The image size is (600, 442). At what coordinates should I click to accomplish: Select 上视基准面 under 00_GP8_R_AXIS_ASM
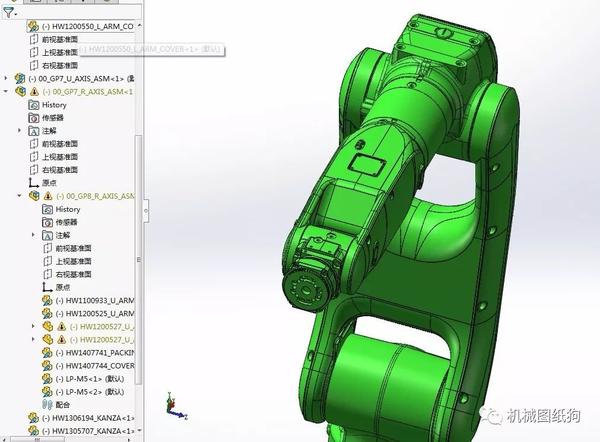pyautogui.click(x=73, y=261)
